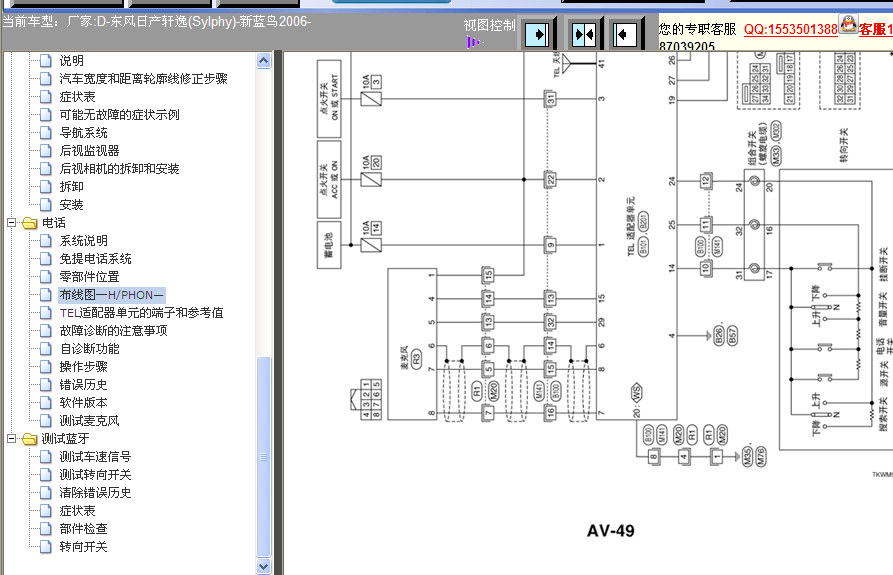Click document icon beside 后视监视器
893x575 pixels.
[x=46, y=150]
